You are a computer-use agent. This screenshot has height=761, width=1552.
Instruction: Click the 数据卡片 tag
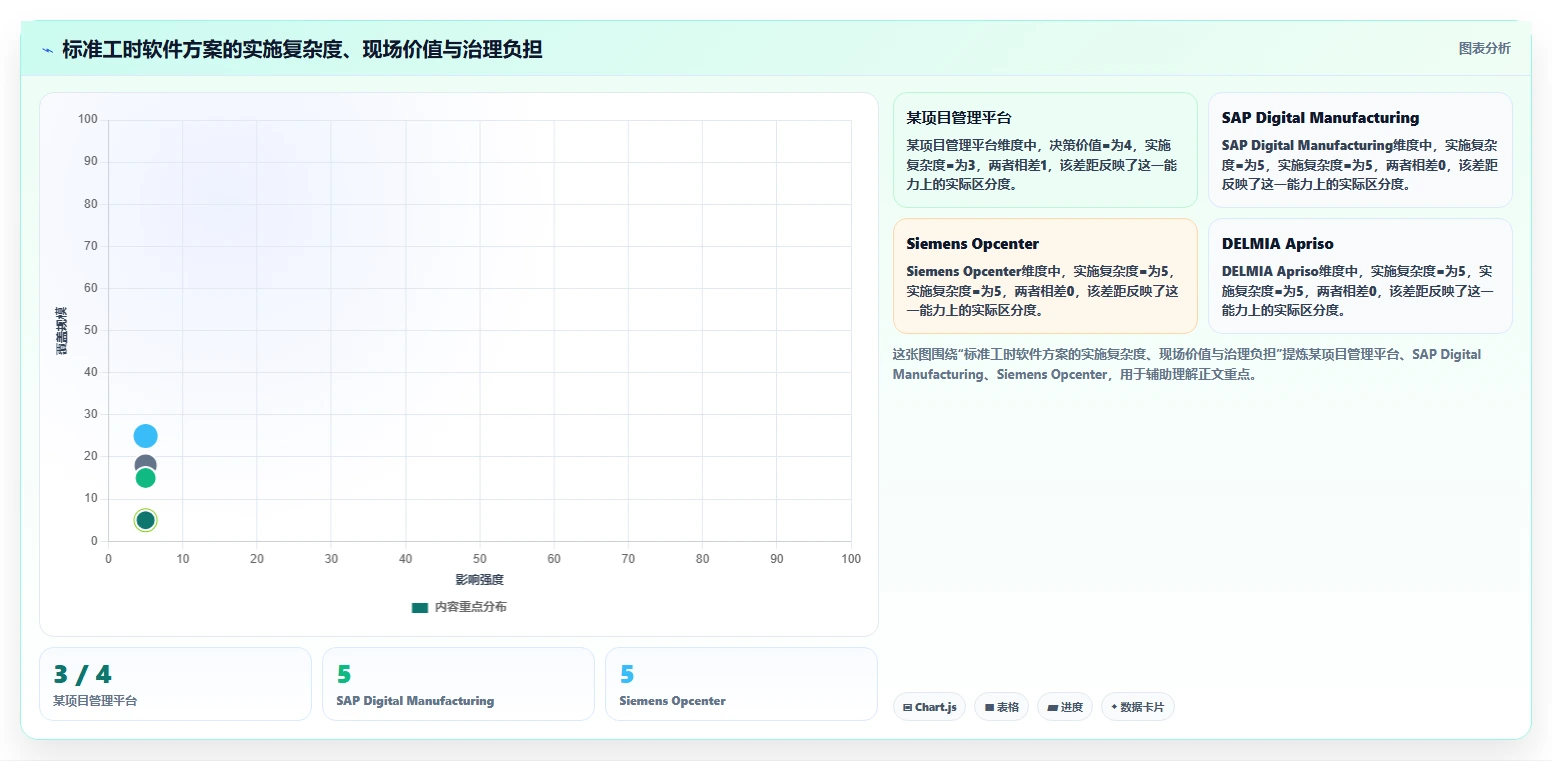[x=1138, y=707]
